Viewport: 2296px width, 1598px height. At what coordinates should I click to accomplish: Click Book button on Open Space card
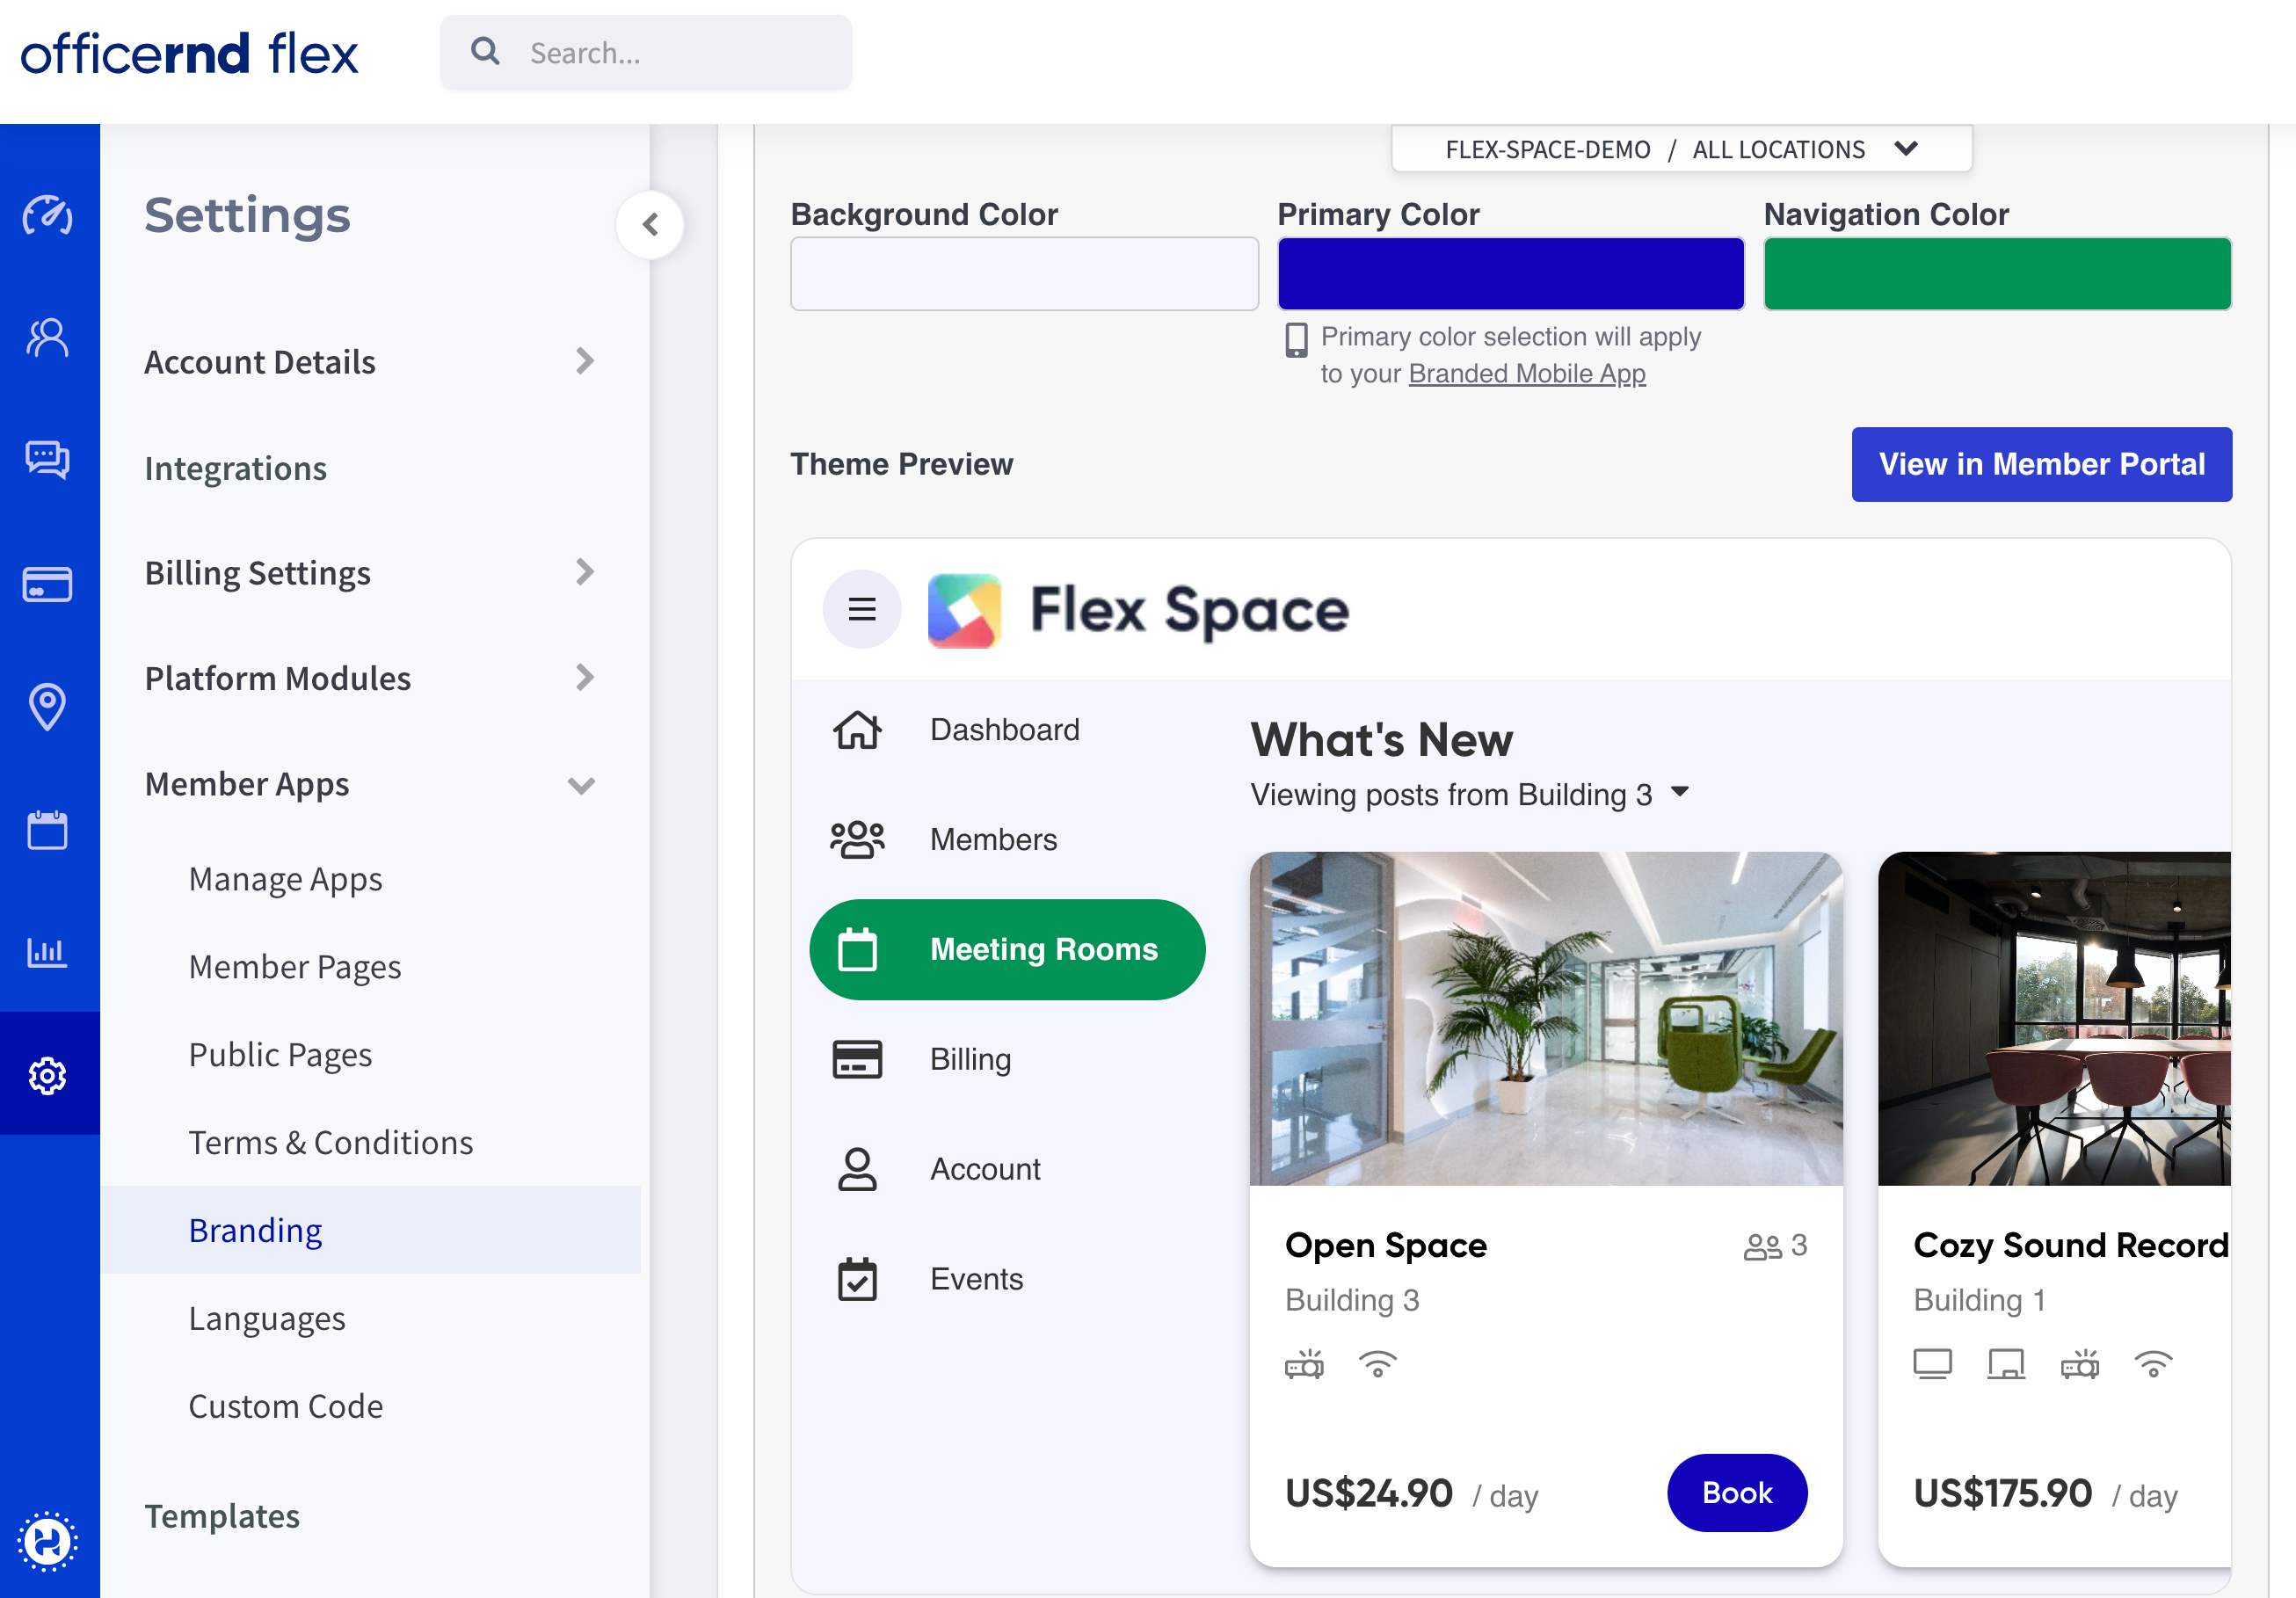coord(1737,1492)
